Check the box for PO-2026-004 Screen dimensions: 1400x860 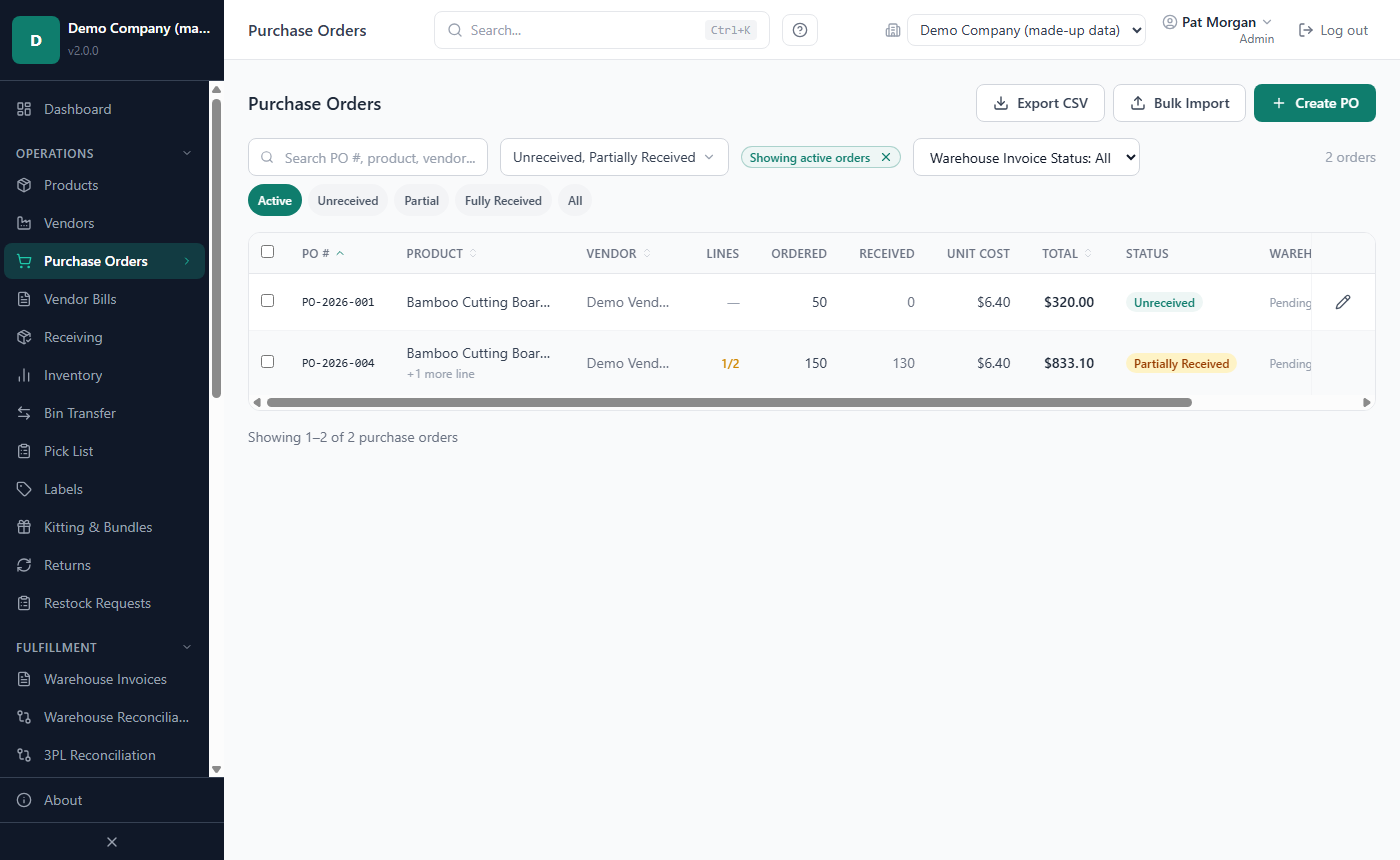click(x=267, y=361)
